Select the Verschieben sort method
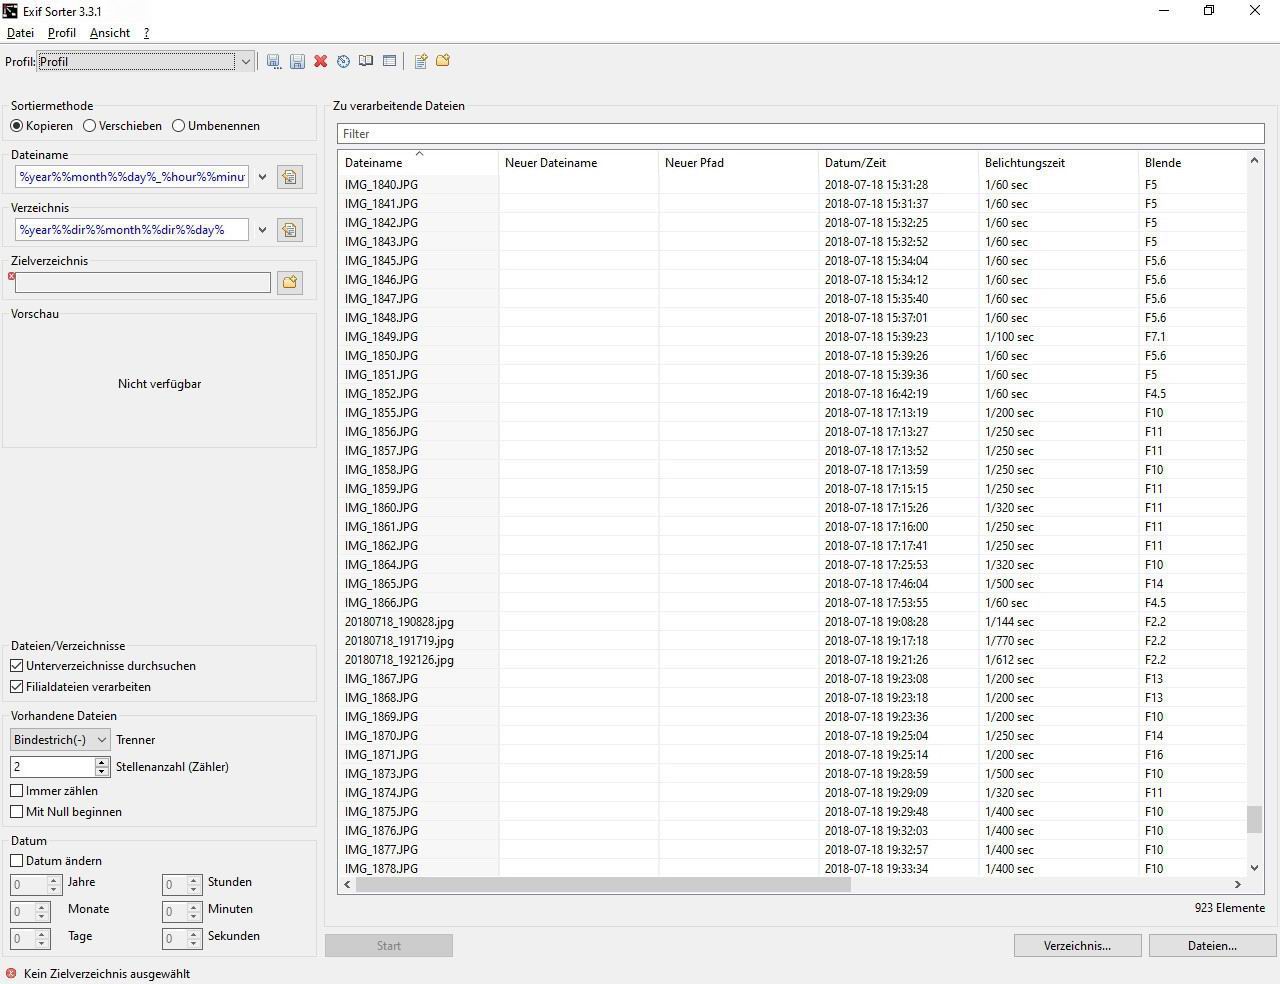 [90, 126]
